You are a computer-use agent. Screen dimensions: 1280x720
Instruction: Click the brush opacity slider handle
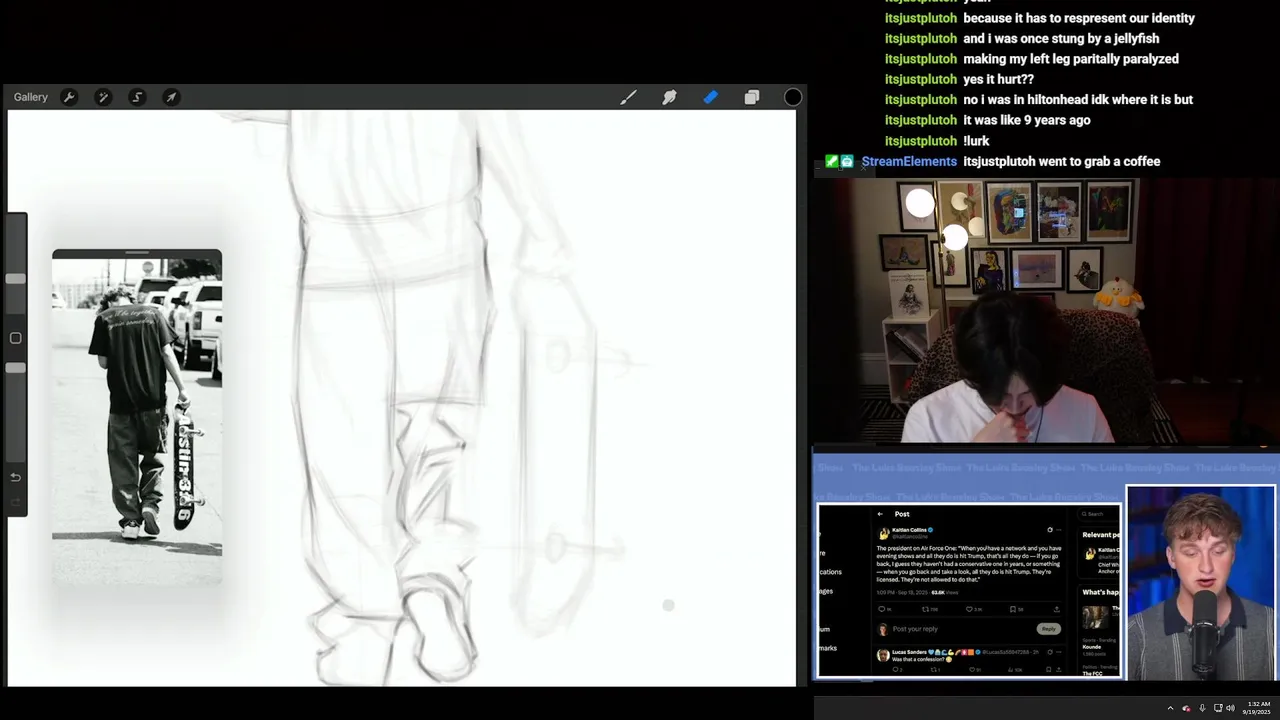coord(15,368)
